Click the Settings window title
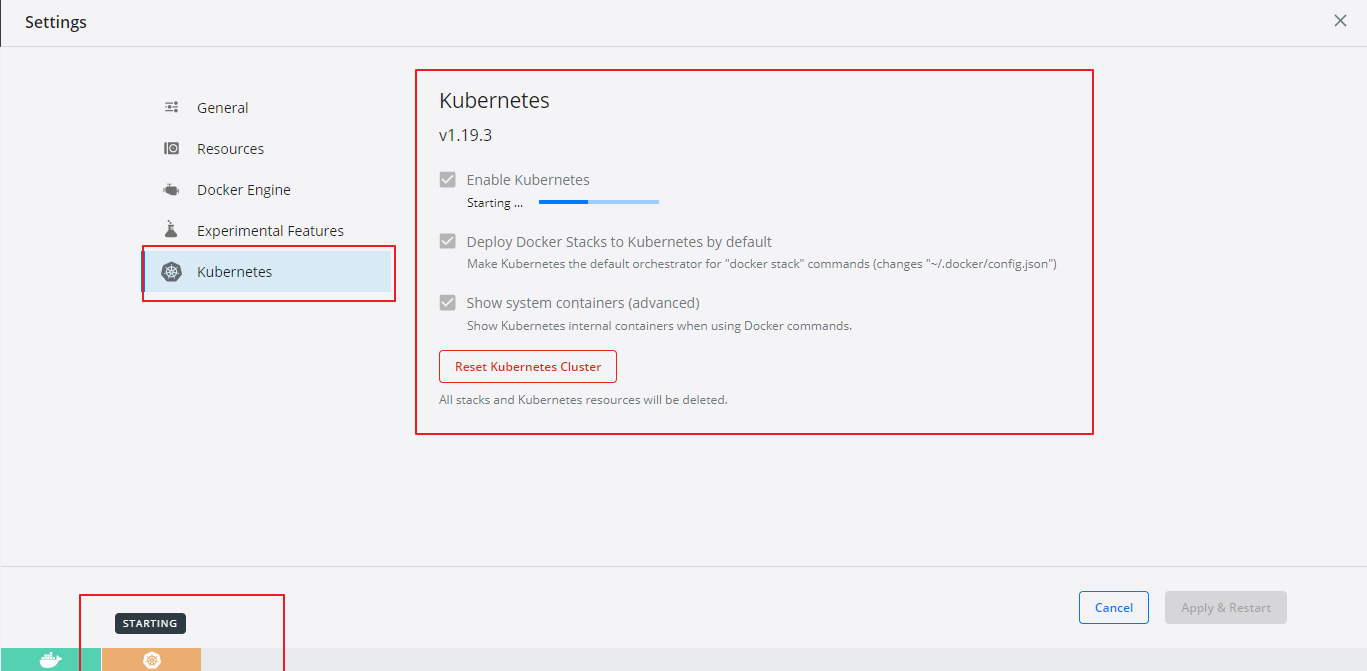Image resolution: width=1367 pixels, height=671 pixels. (x=56, y=22)
